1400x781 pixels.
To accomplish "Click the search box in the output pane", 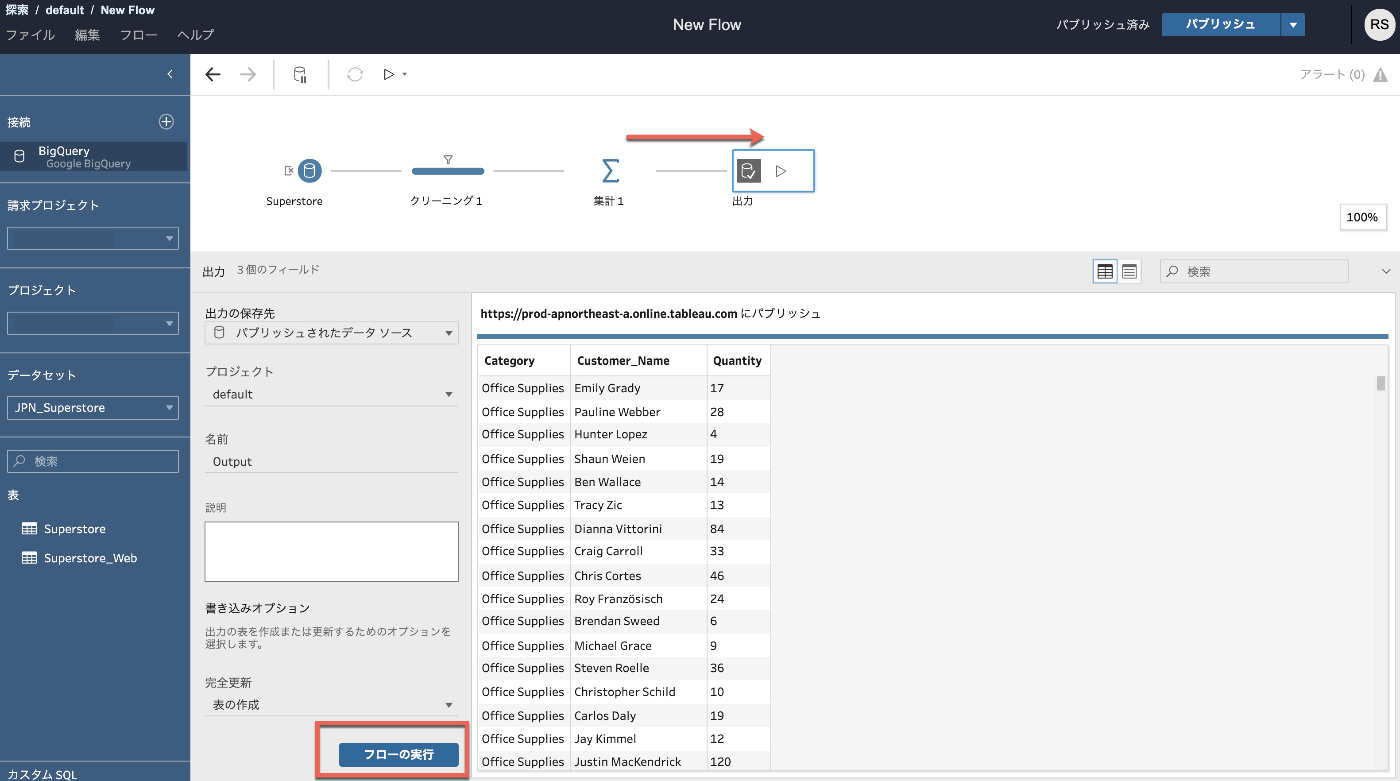I will (1254, 271).
